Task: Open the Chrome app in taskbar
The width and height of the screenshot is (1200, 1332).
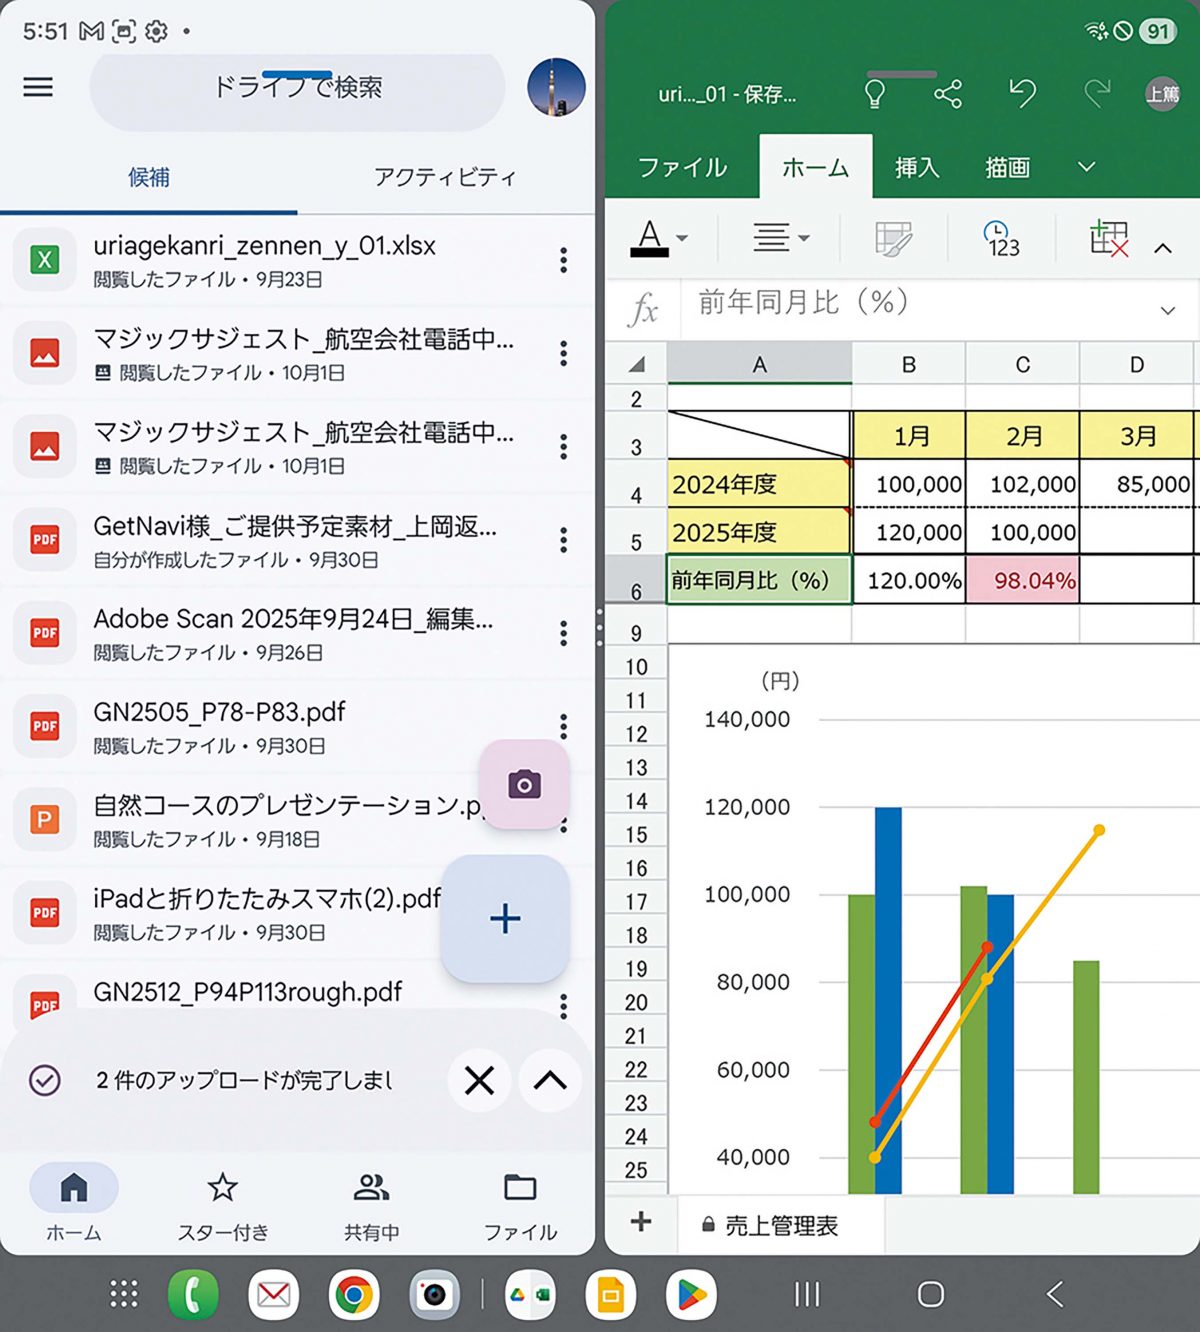Action: [x=354, y=1294]
